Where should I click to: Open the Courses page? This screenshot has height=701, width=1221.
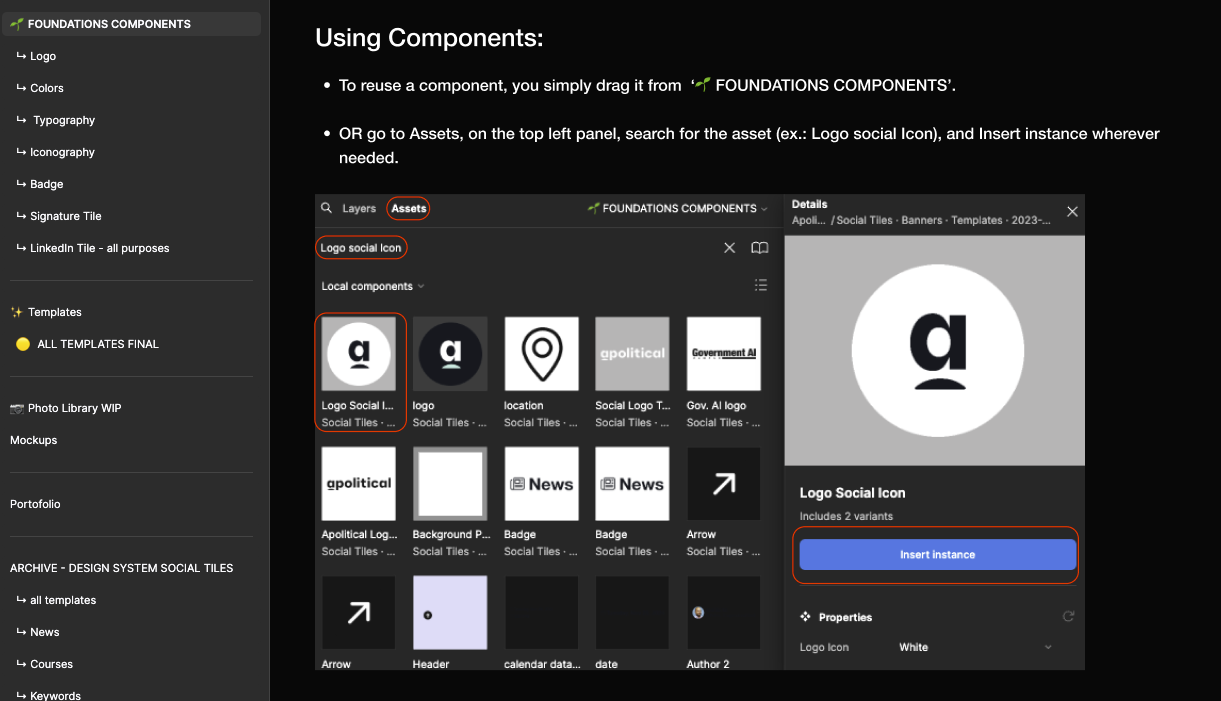[52, 664]
